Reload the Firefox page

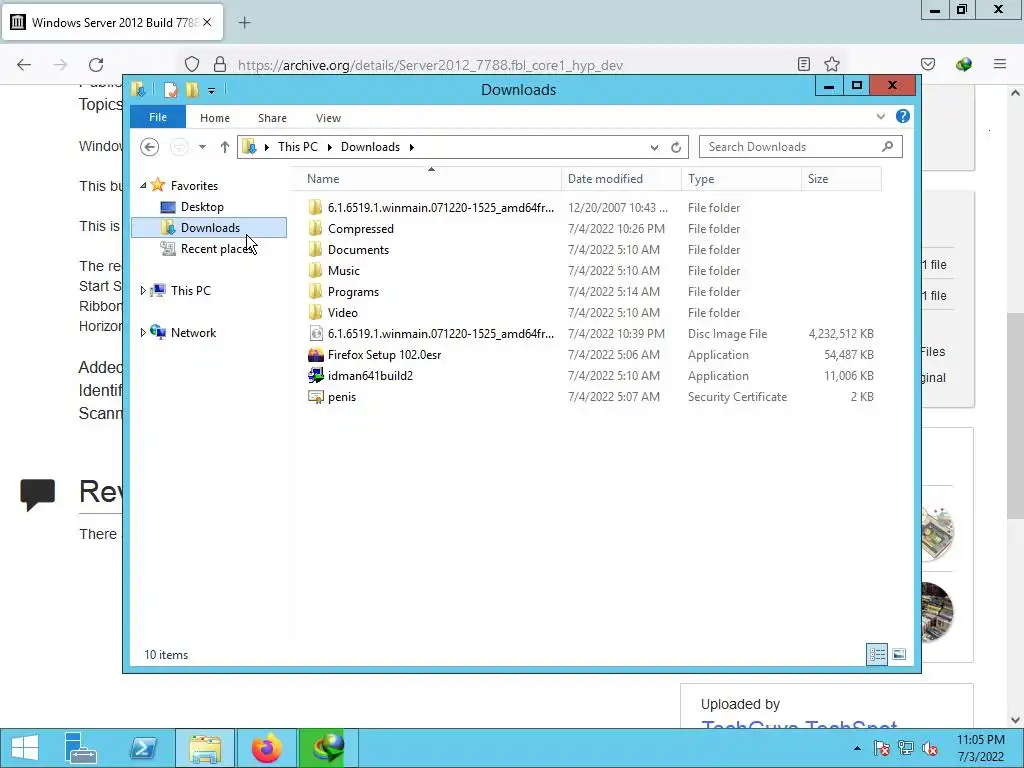(x=96, y=64)
